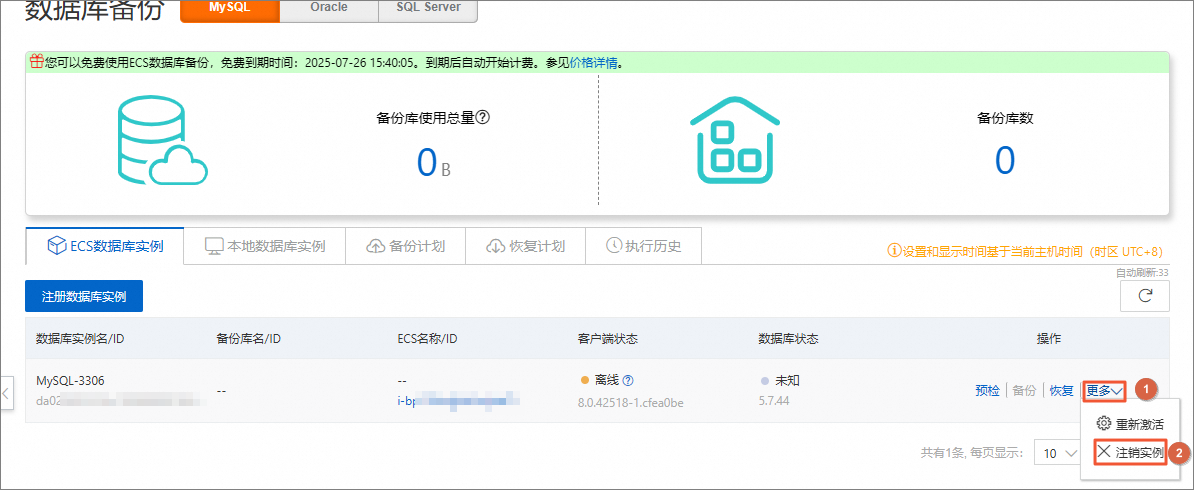Click the backup vault house icon
Screen dimensions: 1194x490
(735, 139)
